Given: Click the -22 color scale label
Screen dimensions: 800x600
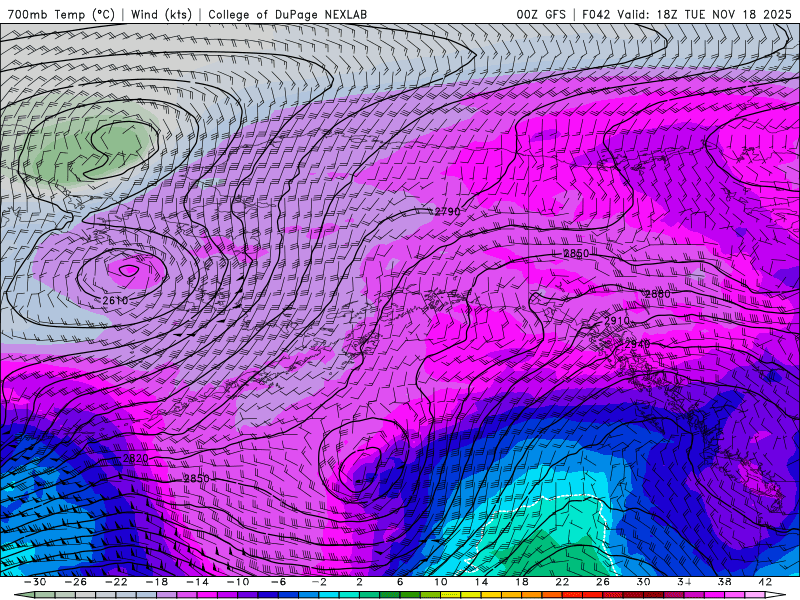Looking at the screenshot, I should pyautogui.click(x=116, y=582).
